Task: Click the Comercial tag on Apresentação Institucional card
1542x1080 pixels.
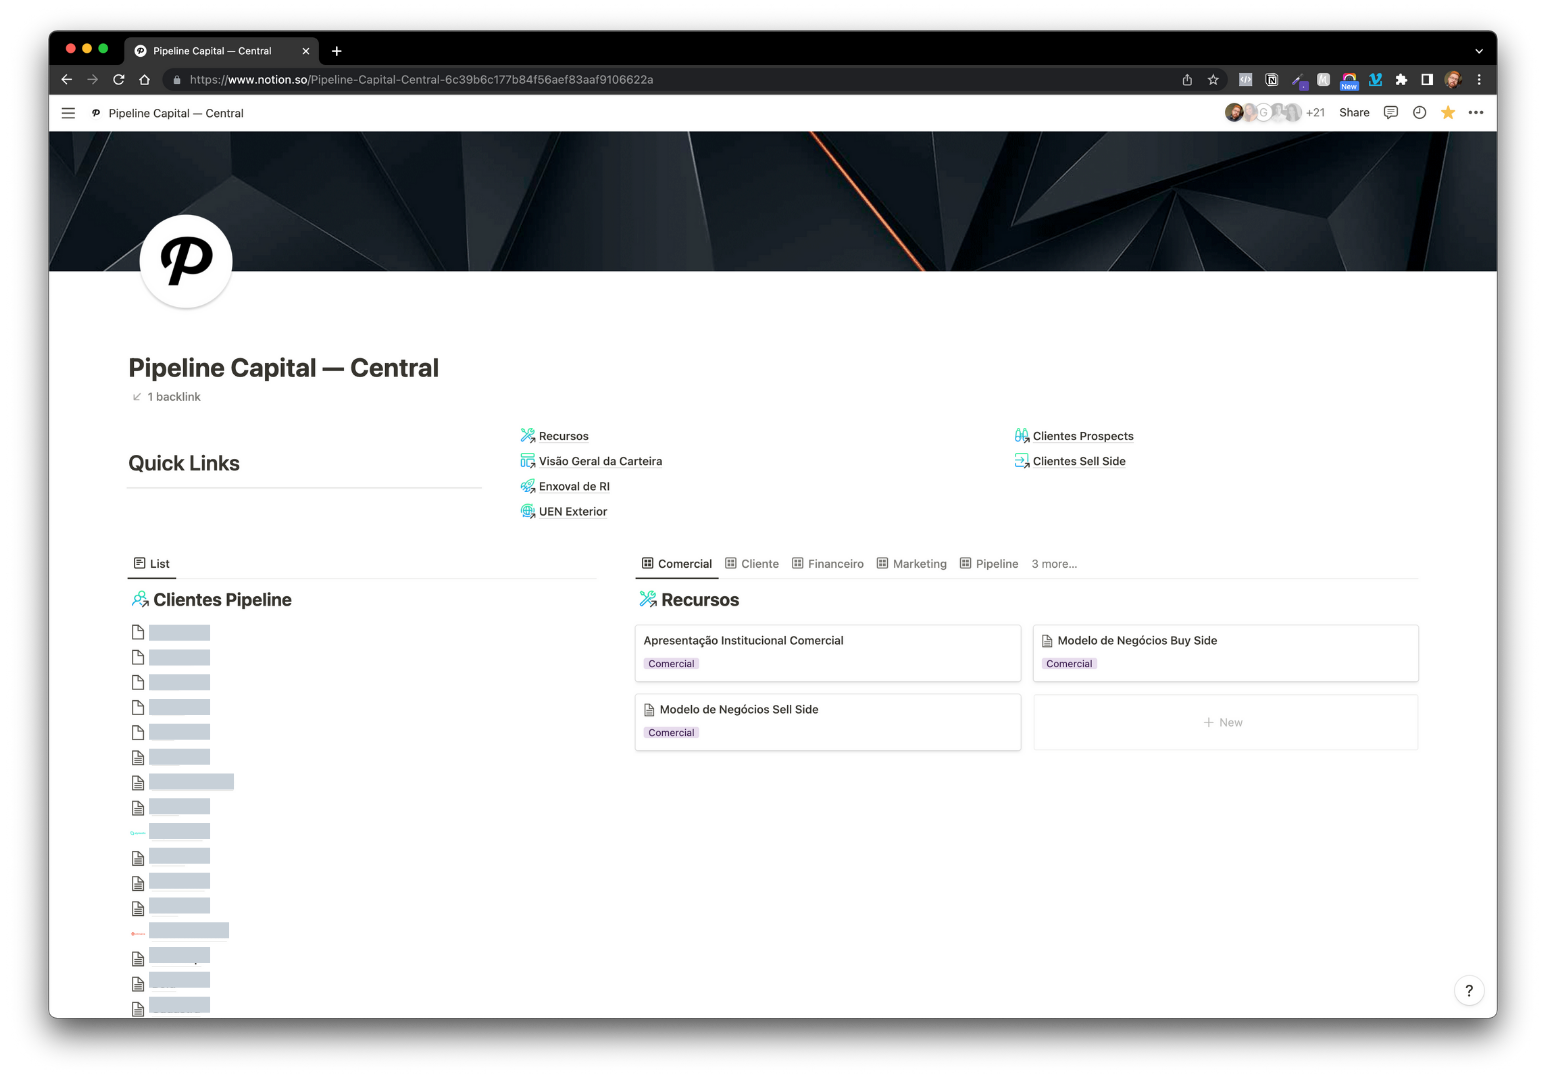Action: (671, 664)
